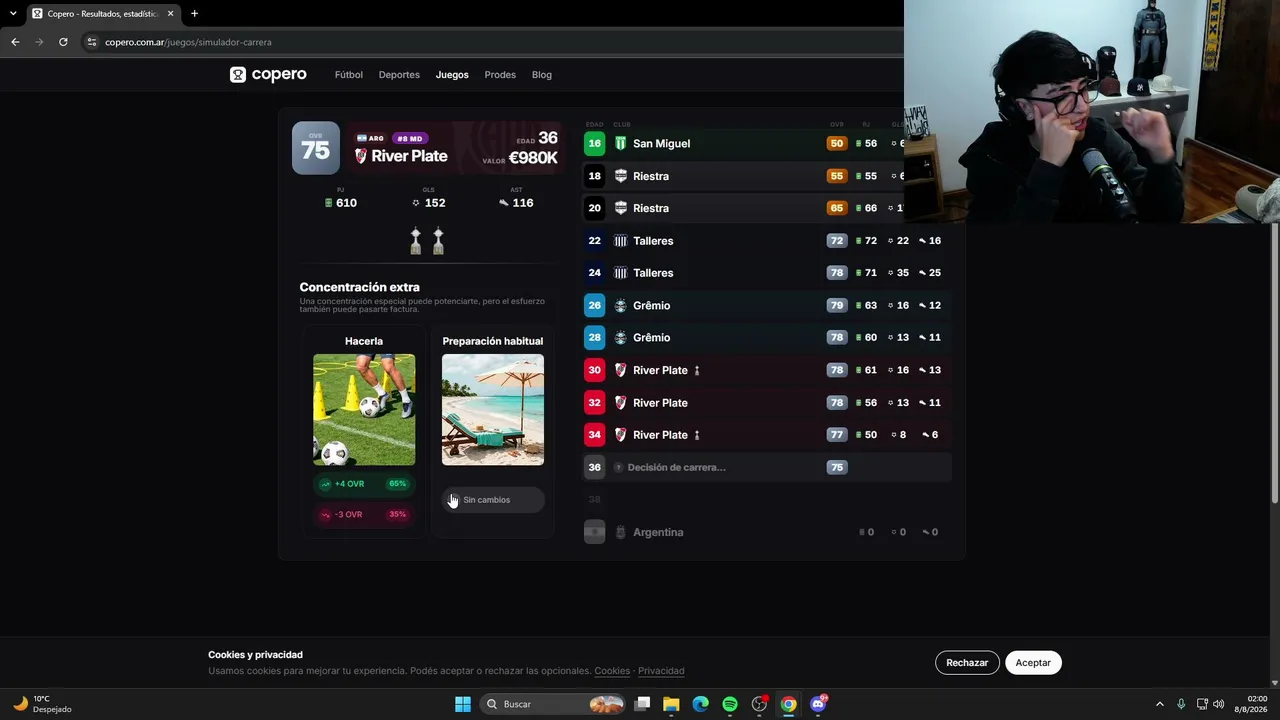Close the Copero browser tab
This screenshot has height=720, width=1280.
(x=171, y=13)
